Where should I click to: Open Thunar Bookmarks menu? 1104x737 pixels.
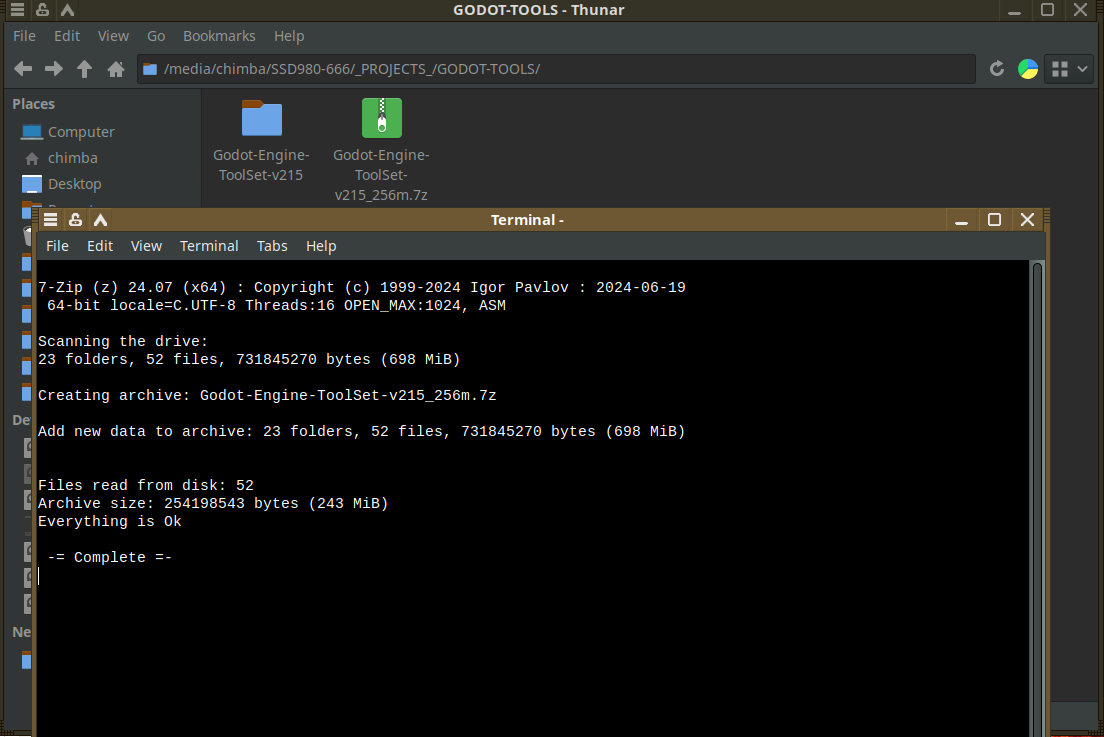(x=219, y=36)
